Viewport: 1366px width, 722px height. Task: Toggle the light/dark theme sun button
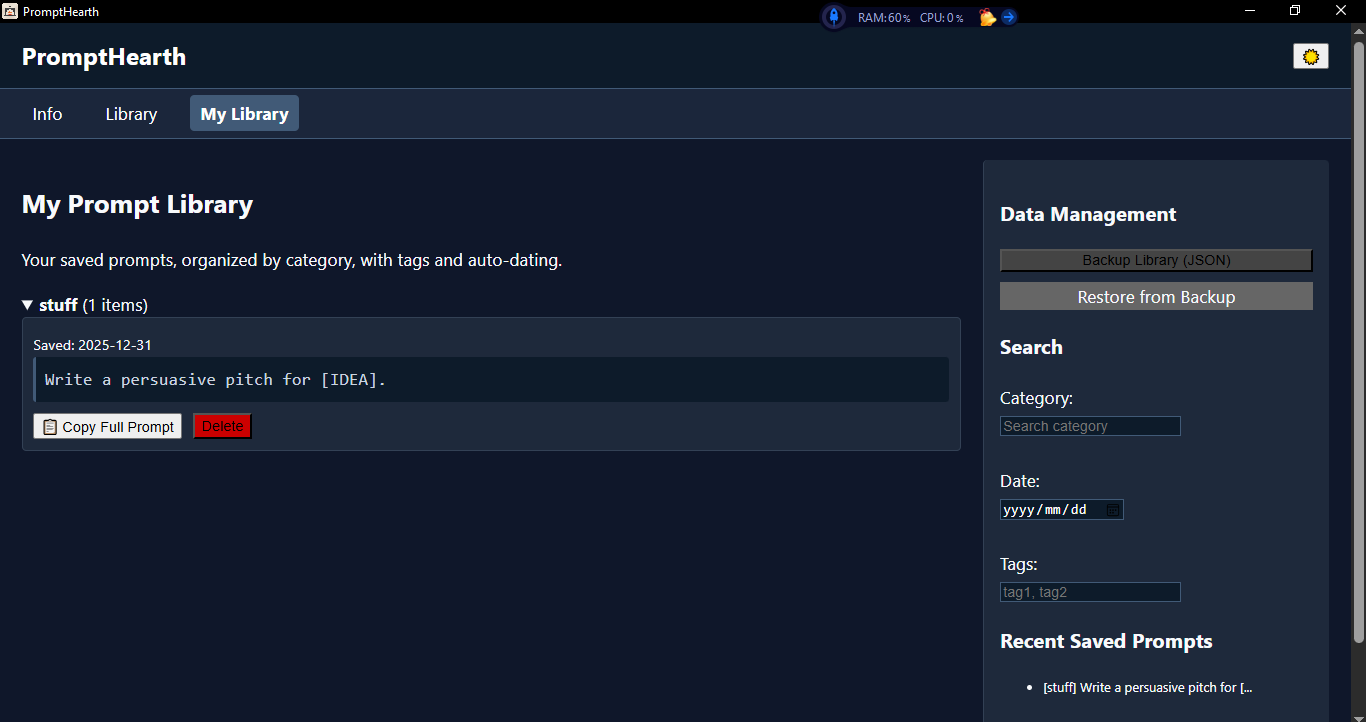pos(1311,57)
